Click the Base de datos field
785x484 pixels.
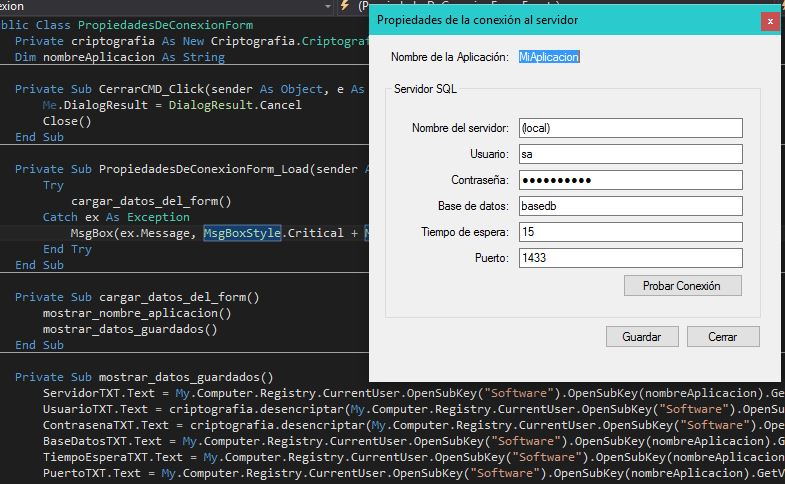[x=630, y=206]
